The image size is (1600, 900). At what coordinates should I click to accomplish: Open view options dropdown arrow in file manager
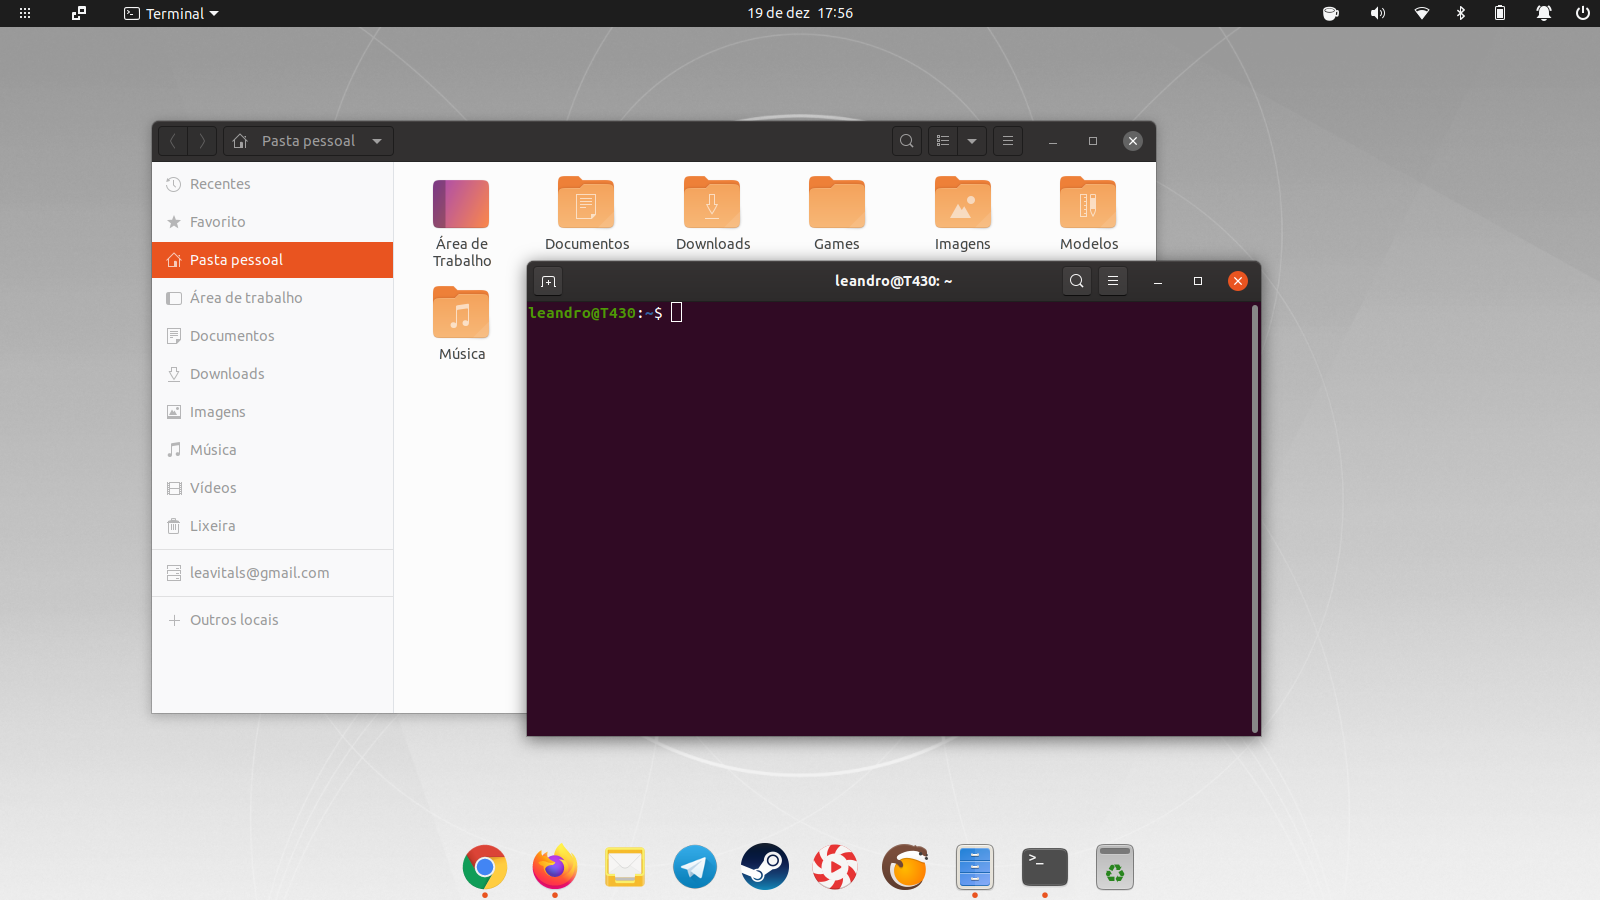coord(972,141)
